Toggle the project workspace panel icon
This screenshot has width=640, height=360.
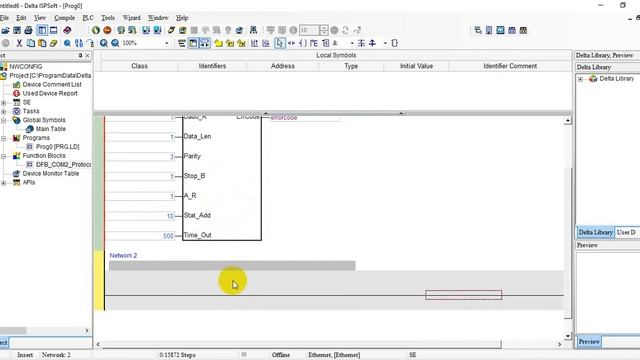pyautogui.click(x=42, y=30)
